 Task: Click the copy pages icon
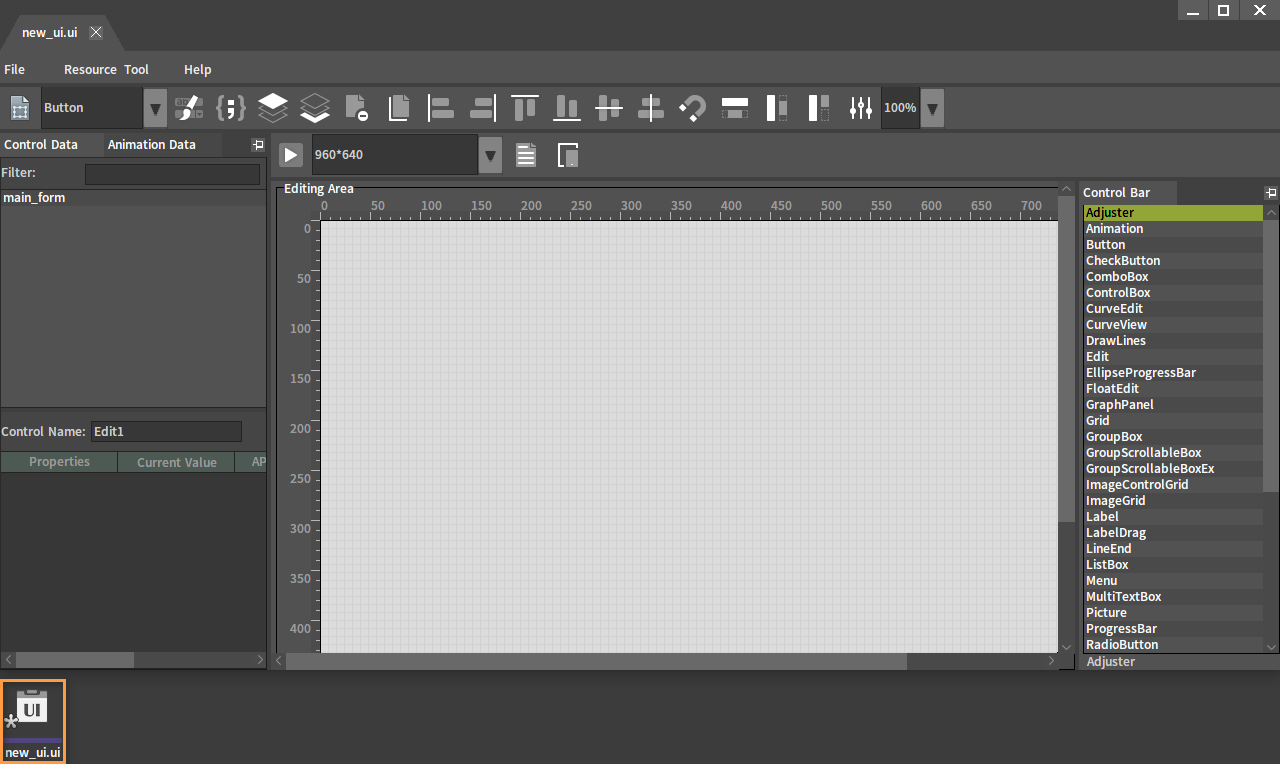pyautogui.click(x=399, y=108)
